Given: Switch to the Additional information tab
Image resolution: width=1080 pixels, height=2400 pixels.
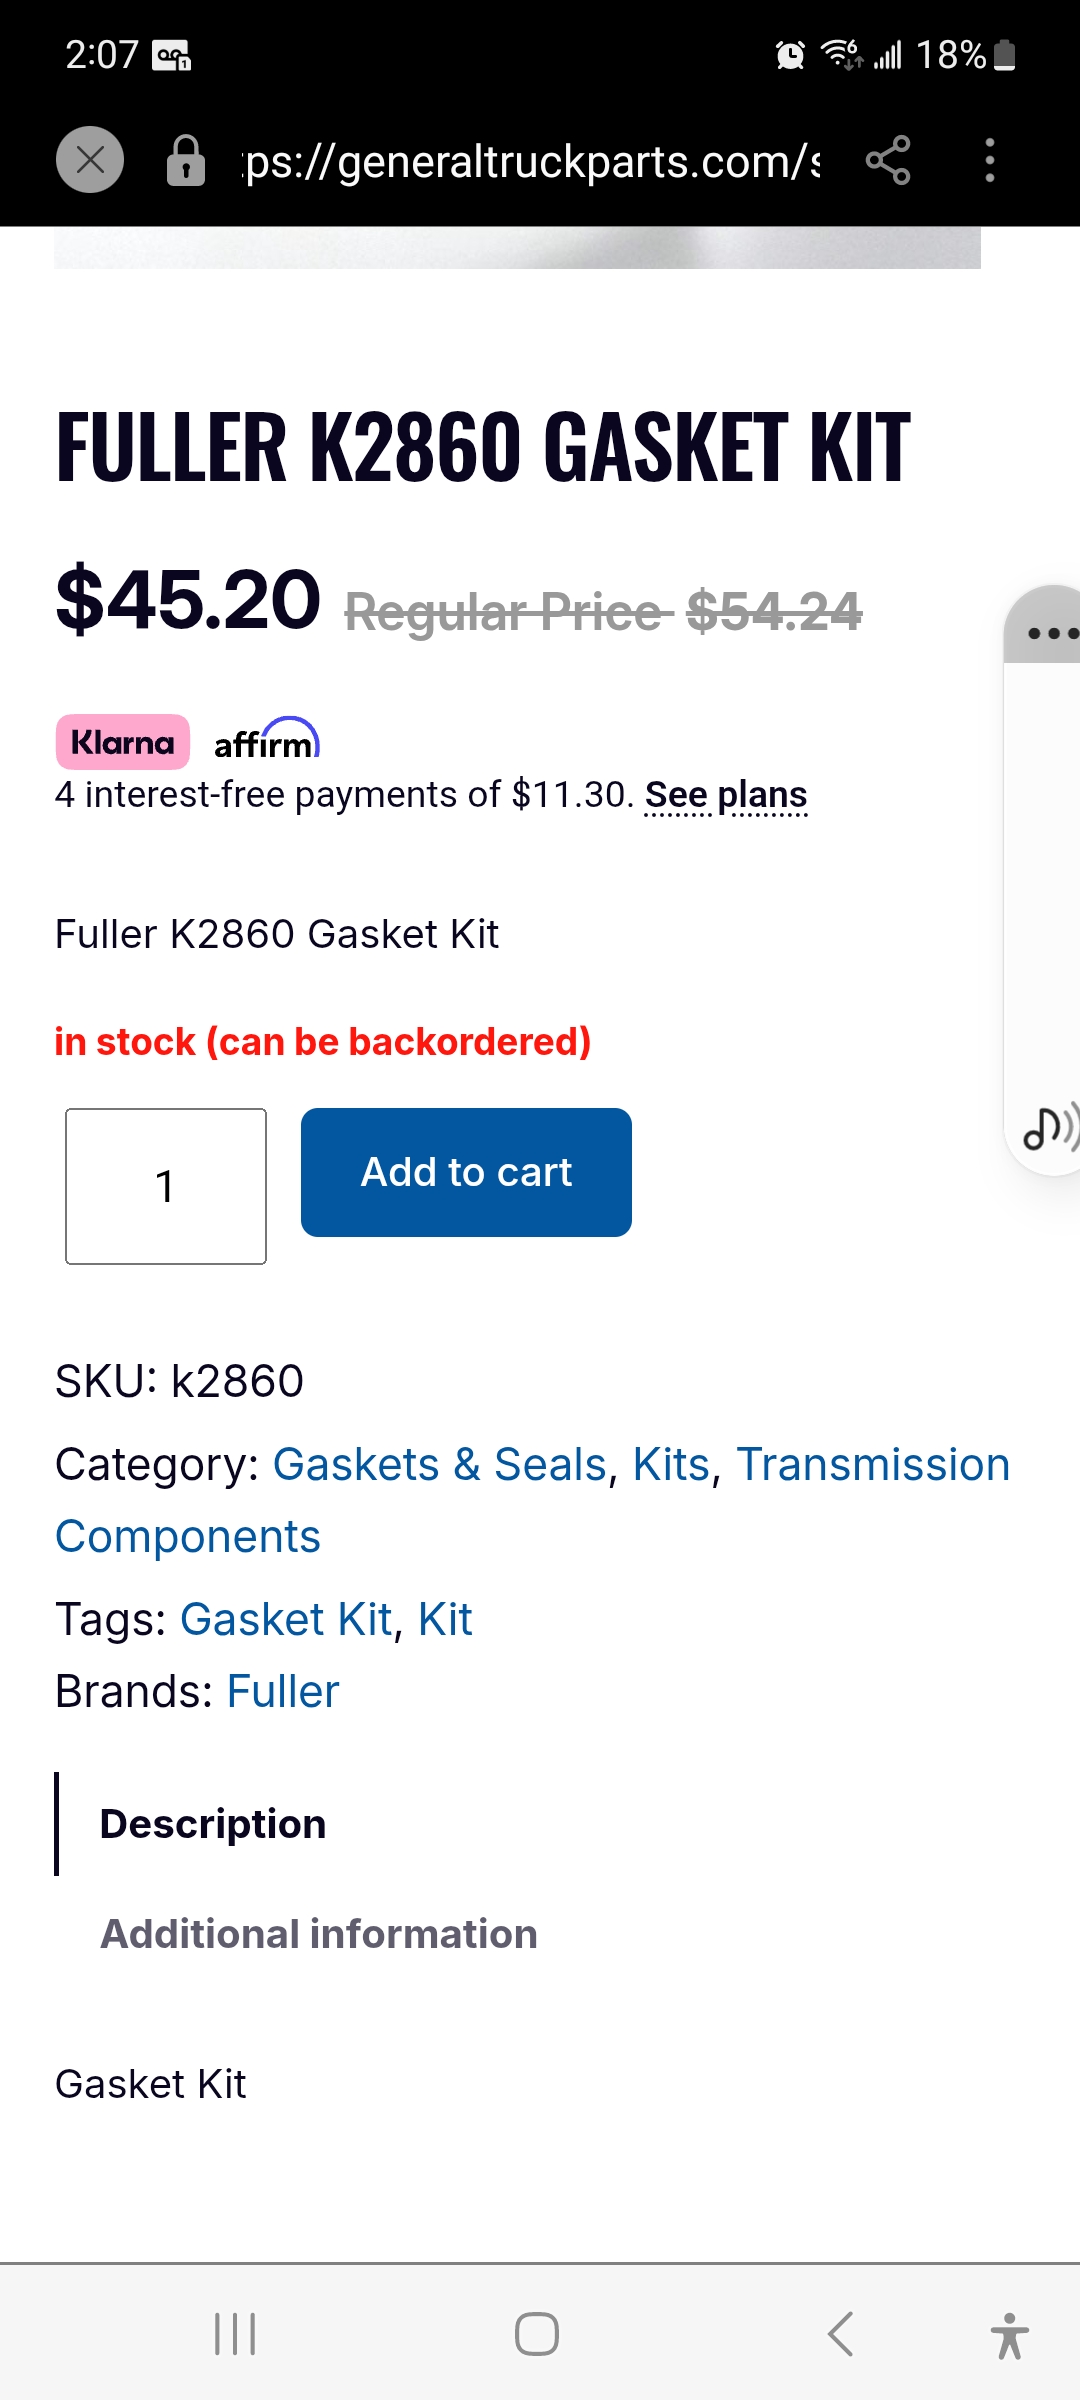Looking at the screenshot, I should (319, 1934).
